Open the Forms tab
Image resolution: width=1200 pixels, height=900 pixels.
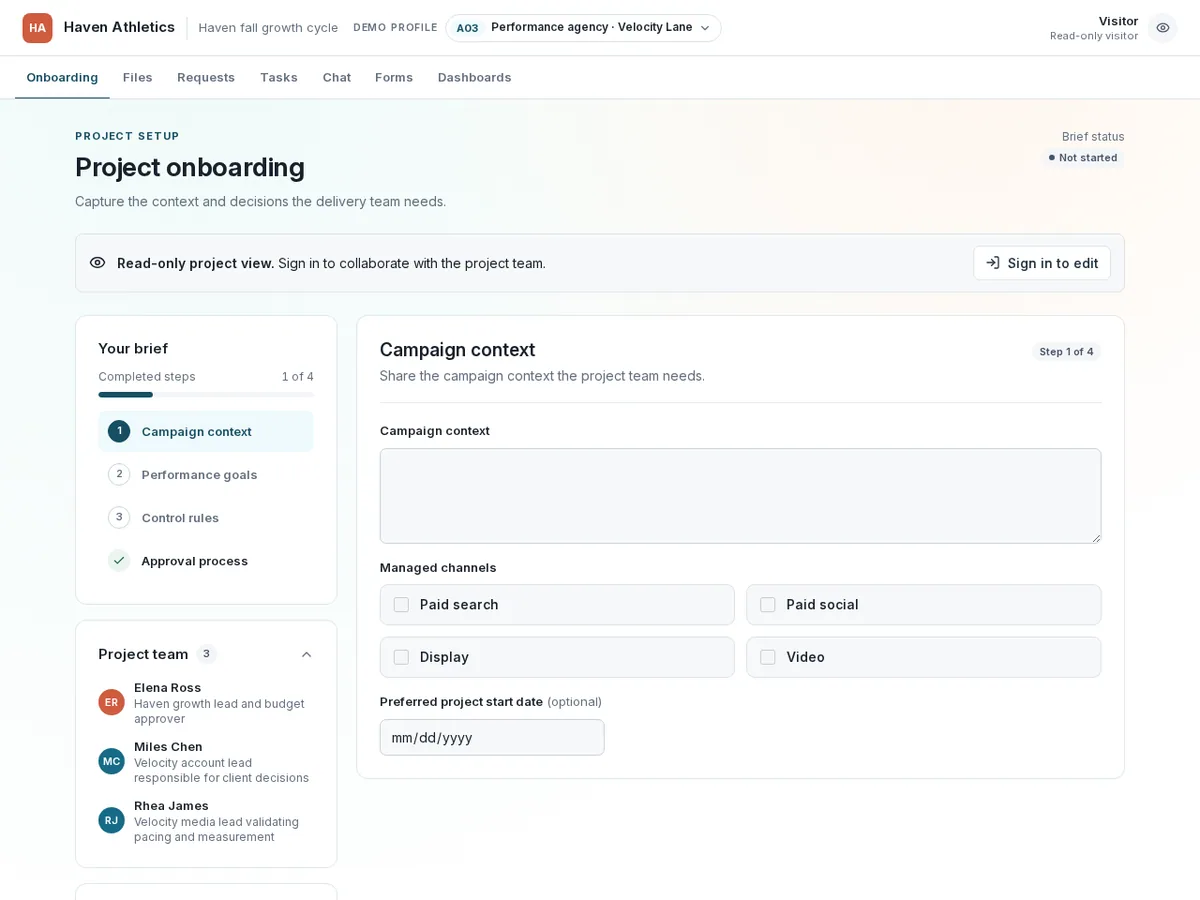(394, 77)
